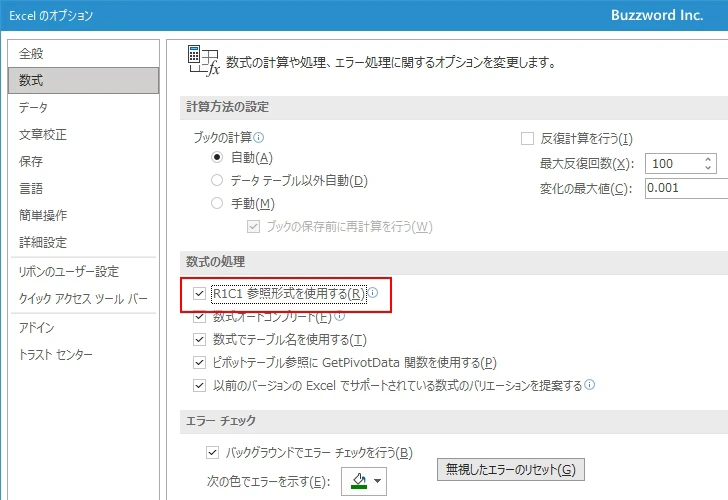Open the データ options category
Screen dimensions: 728x500
[84, 107]
